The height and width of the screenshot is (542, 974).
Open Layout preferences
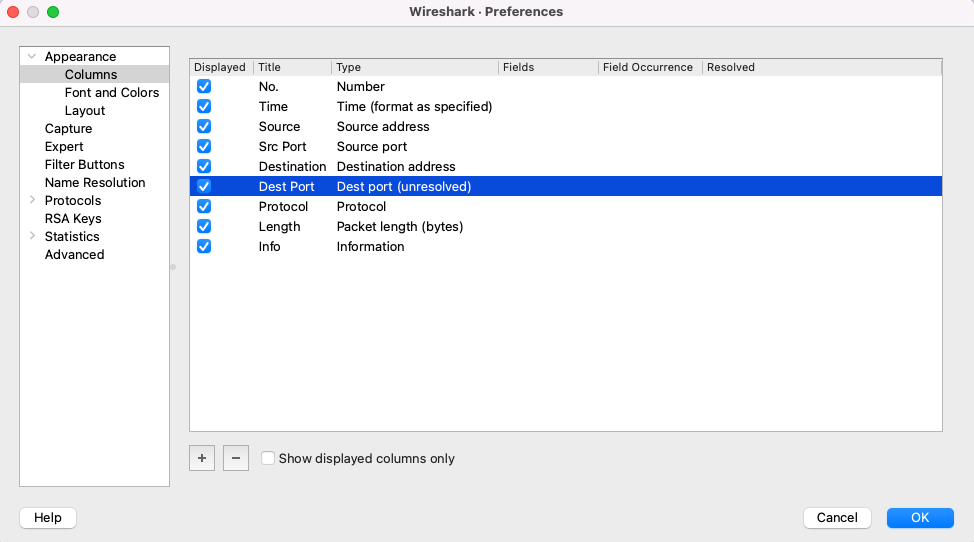click(x=84, y=111)
